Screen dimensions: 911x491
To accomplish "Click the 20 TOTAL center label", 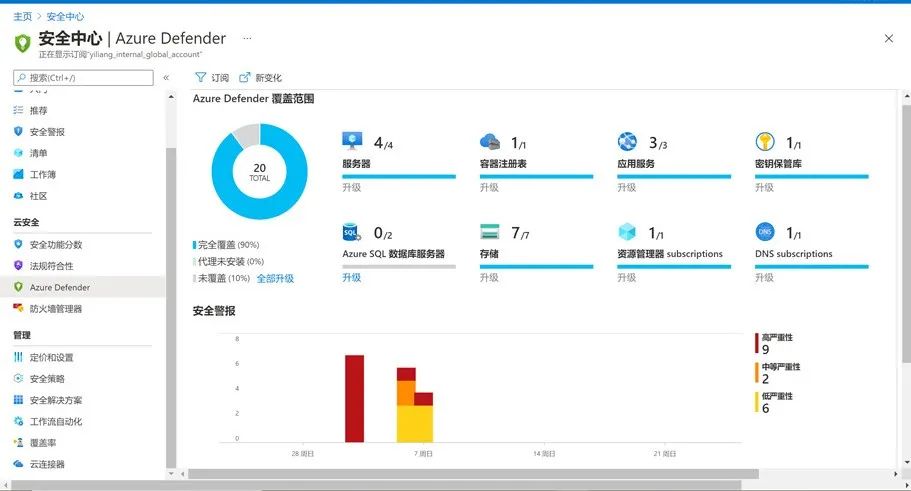I will 260,171.
